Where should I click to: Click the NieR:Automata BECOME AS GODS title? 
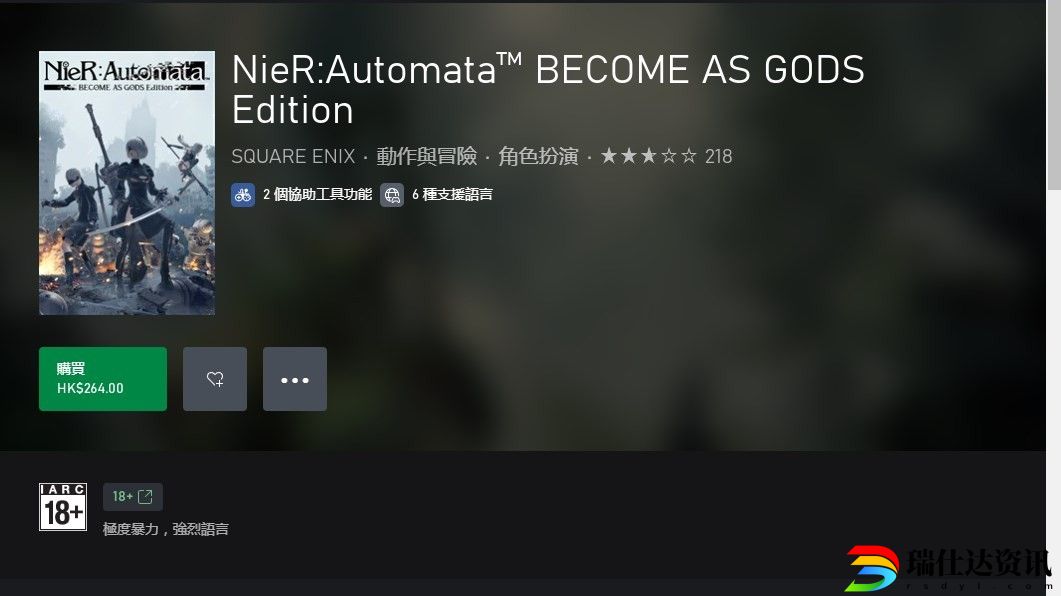coord(548,89)
